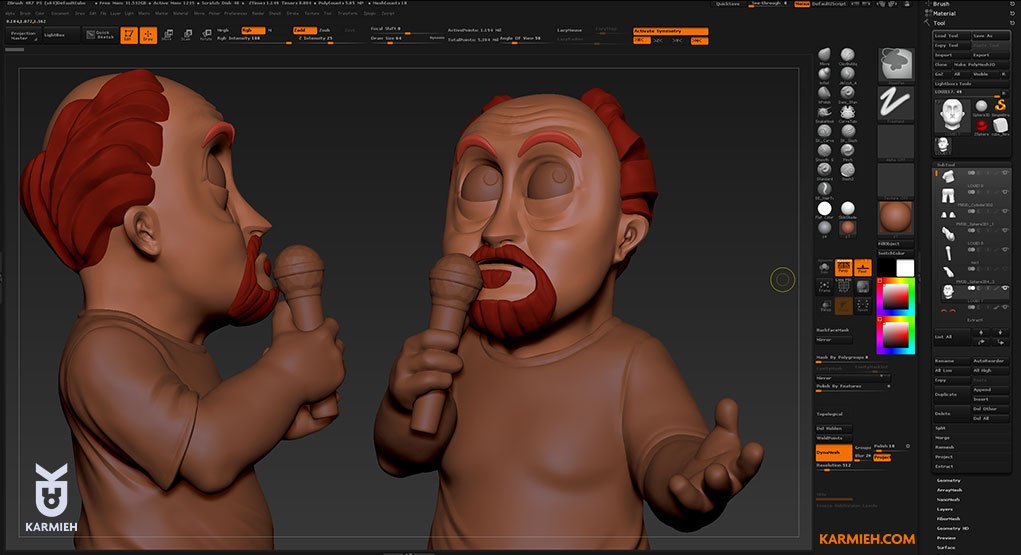Move subtool up with the arrow button

[x=981, y=333]
